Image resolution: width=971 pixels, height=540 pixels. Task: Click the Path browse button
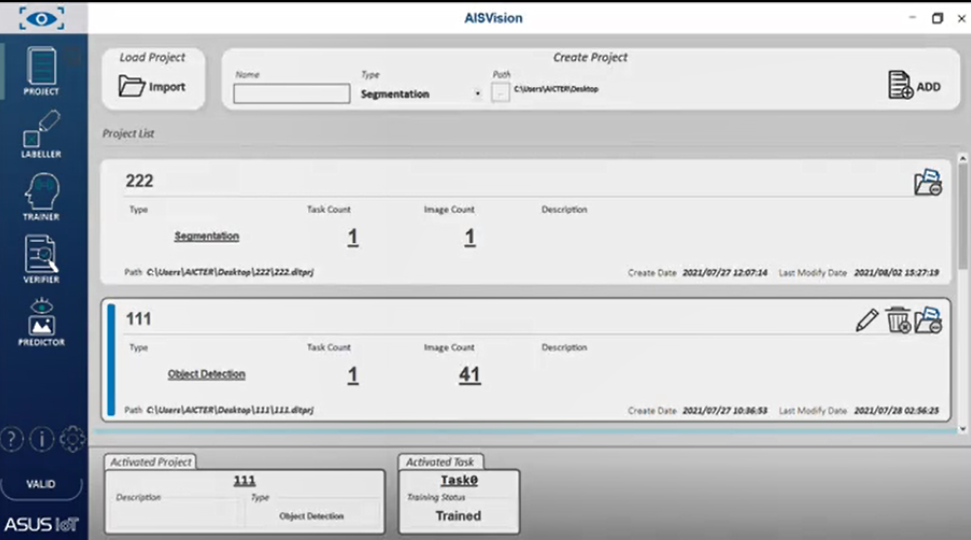[x=501, y=93]
